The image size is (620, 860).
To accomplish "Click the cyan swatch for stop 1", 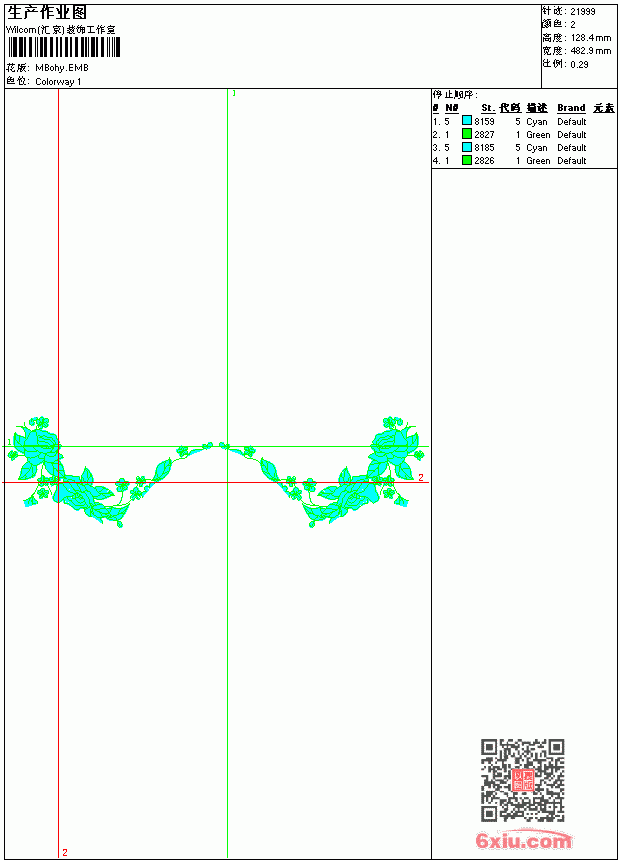I will (467, 121).
